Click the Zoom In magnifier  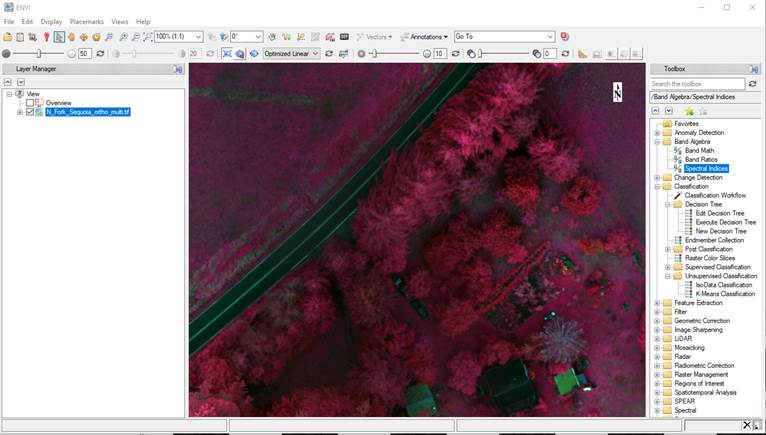[x=124, y=37]
